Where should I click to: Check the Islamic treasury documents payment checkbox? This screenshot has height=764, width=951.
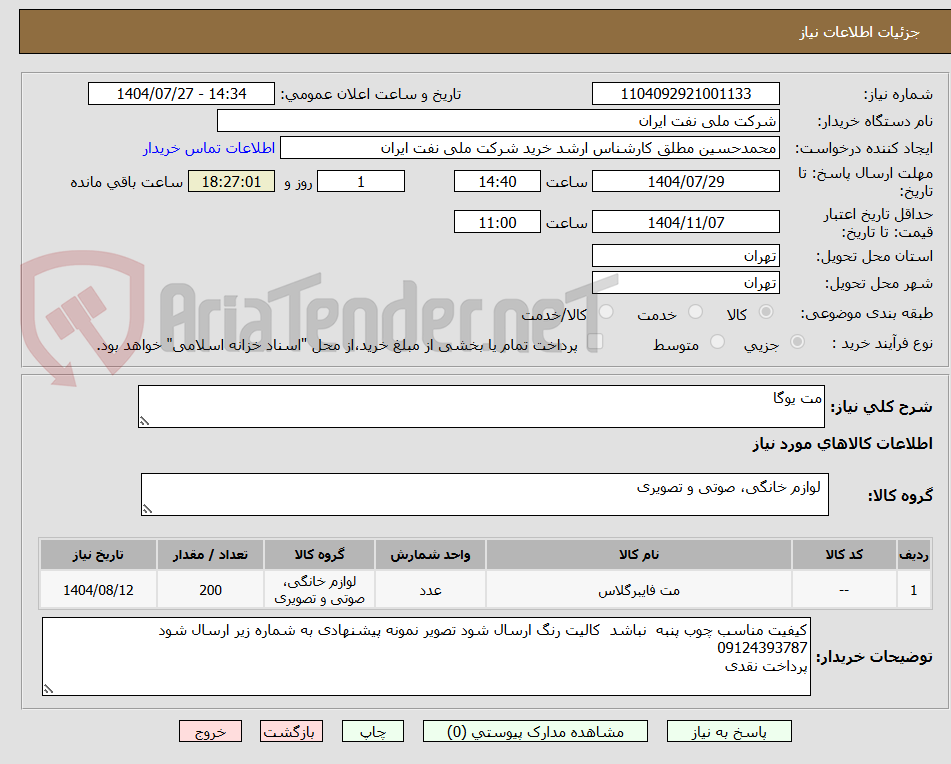(x=596, y=342)
